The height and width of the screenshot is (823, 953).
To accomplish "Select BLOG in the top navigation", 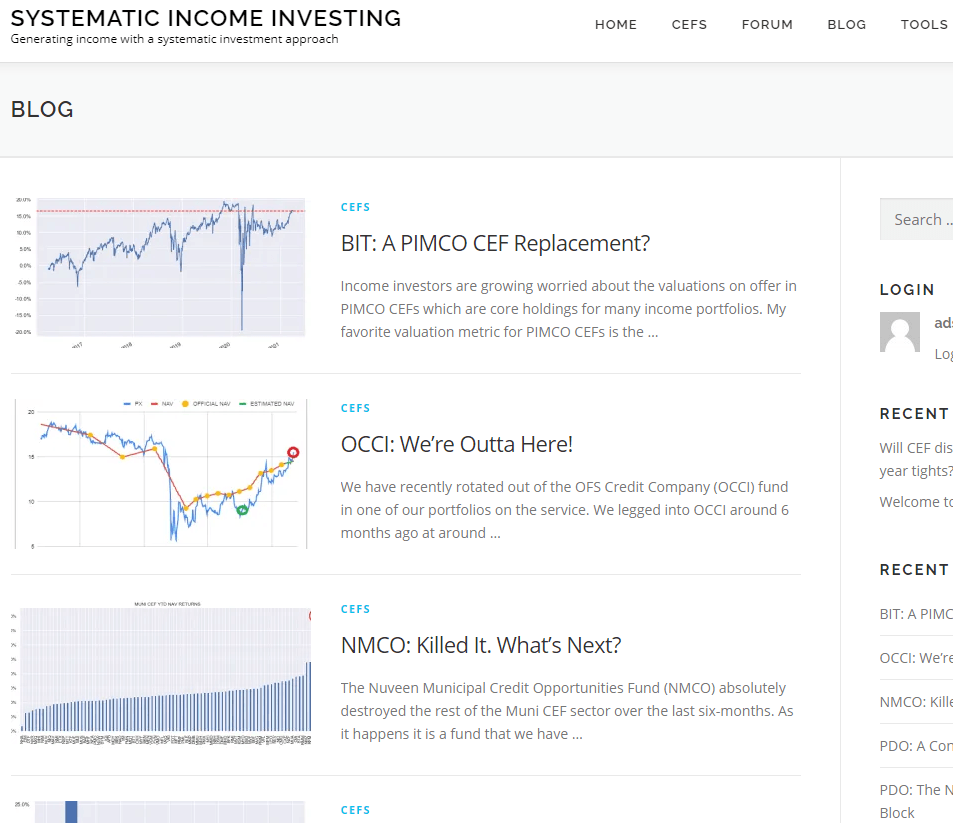I will coord(847,25).
